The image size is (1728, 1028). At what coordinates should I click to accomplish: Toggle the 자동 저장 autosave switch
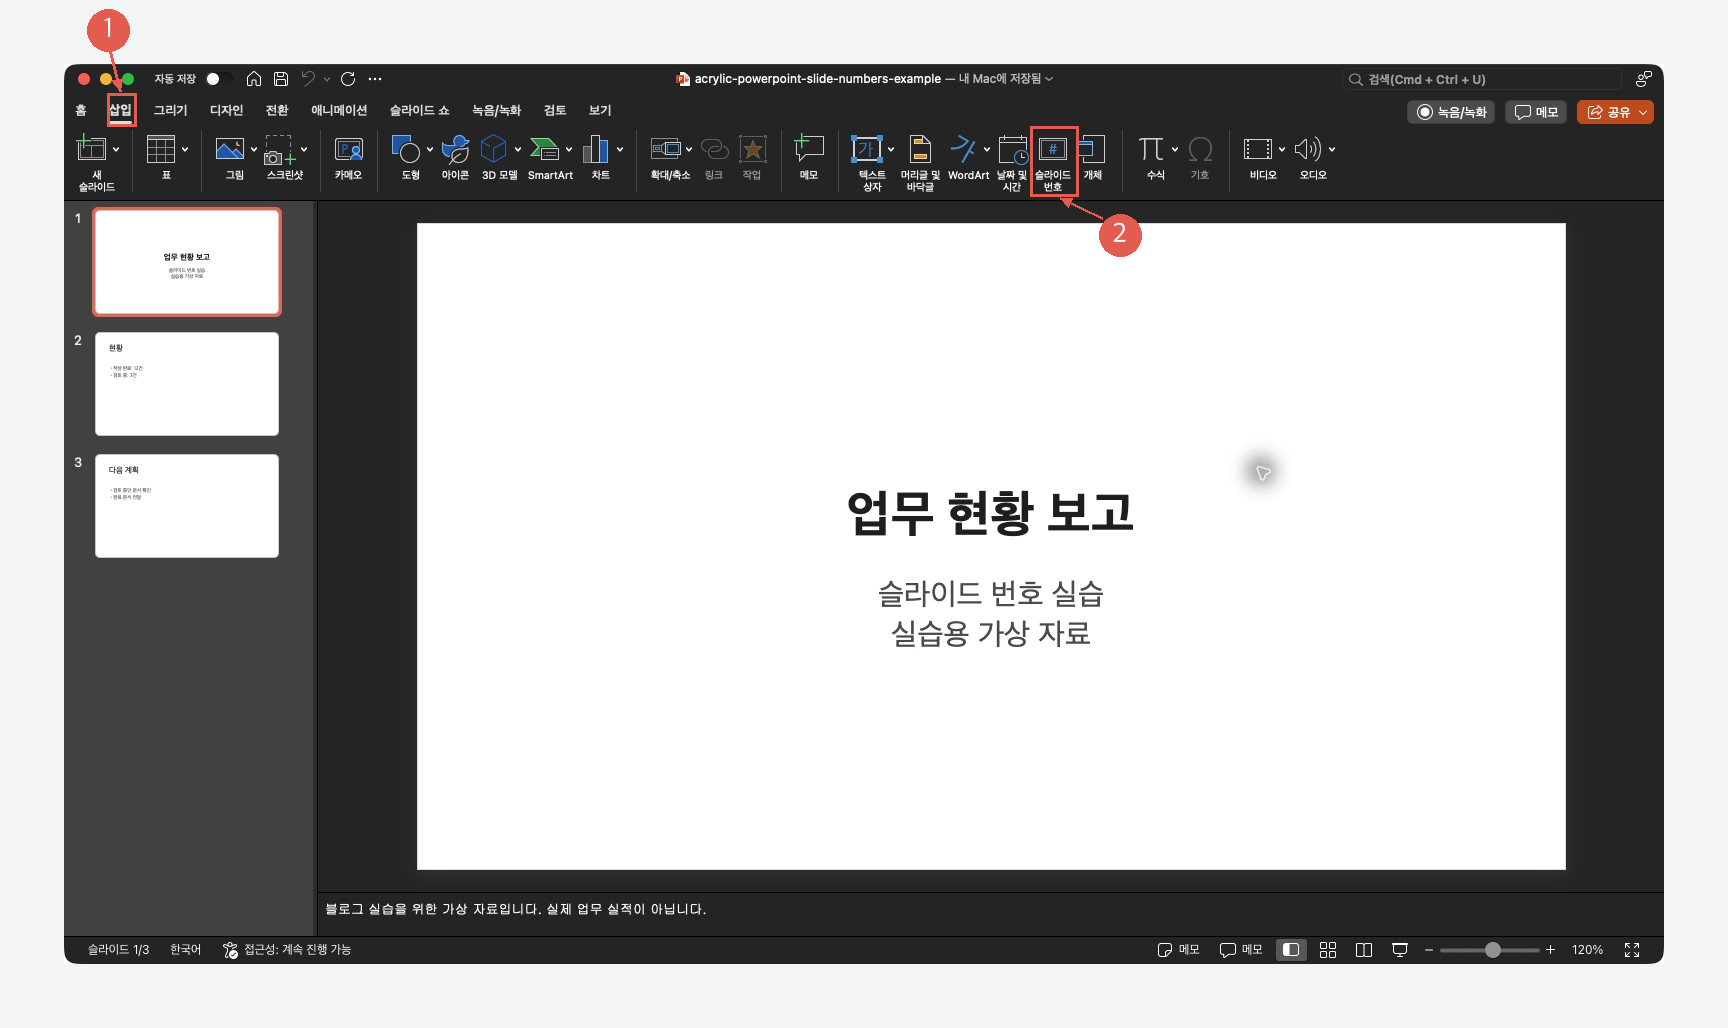click(x=219, y=79)
